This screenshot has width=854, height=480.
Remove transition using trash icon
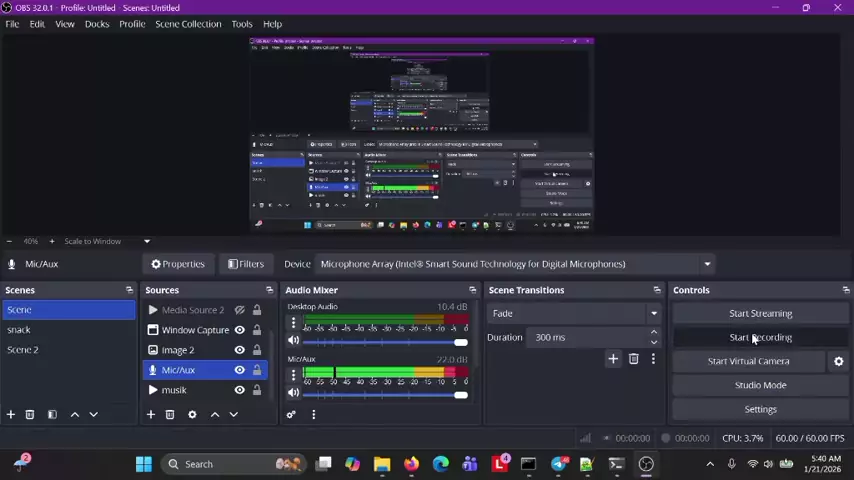coord(633,359)
